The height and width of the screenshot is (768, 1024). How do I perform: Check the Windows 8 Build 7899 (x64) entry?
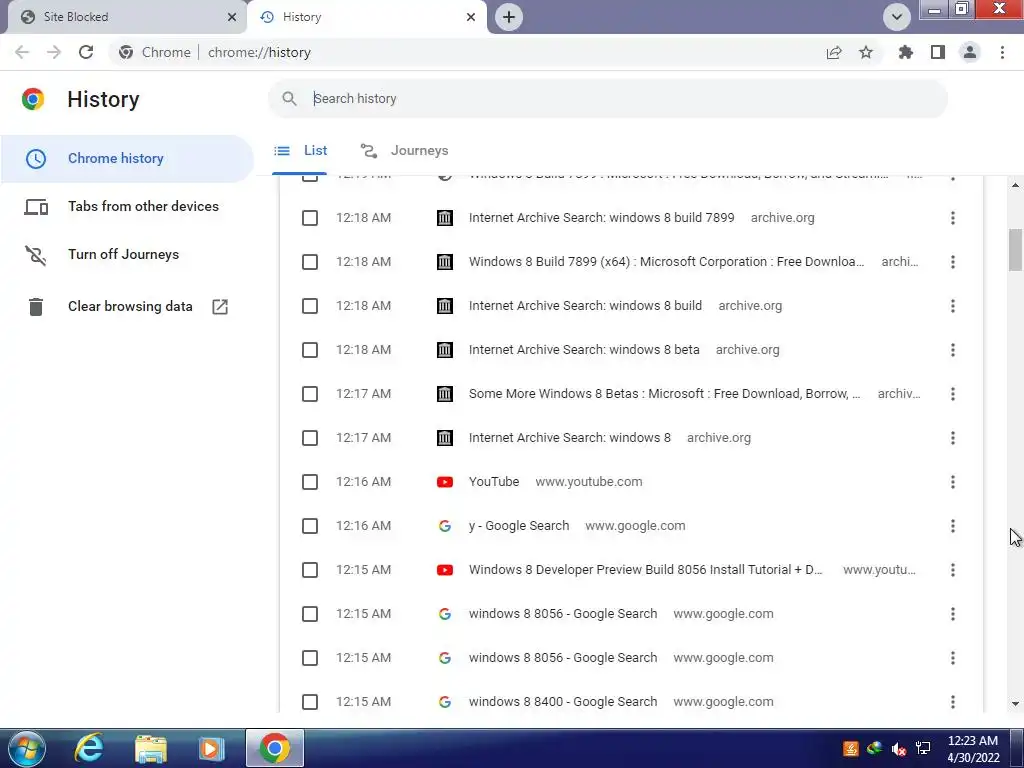310,262
